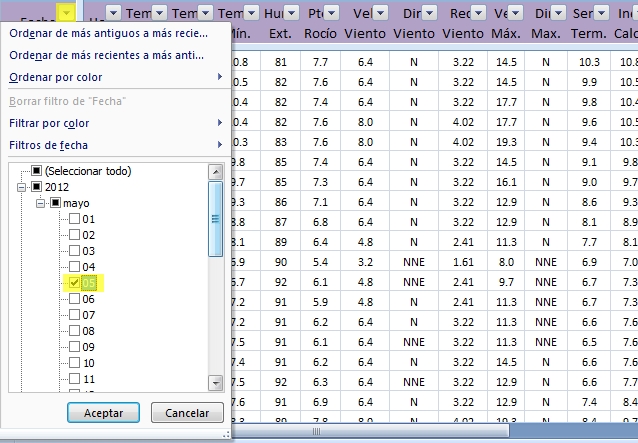Select the Sen Term. cell showing 10.3
This screenshot has height=443, width=638.
589,62
